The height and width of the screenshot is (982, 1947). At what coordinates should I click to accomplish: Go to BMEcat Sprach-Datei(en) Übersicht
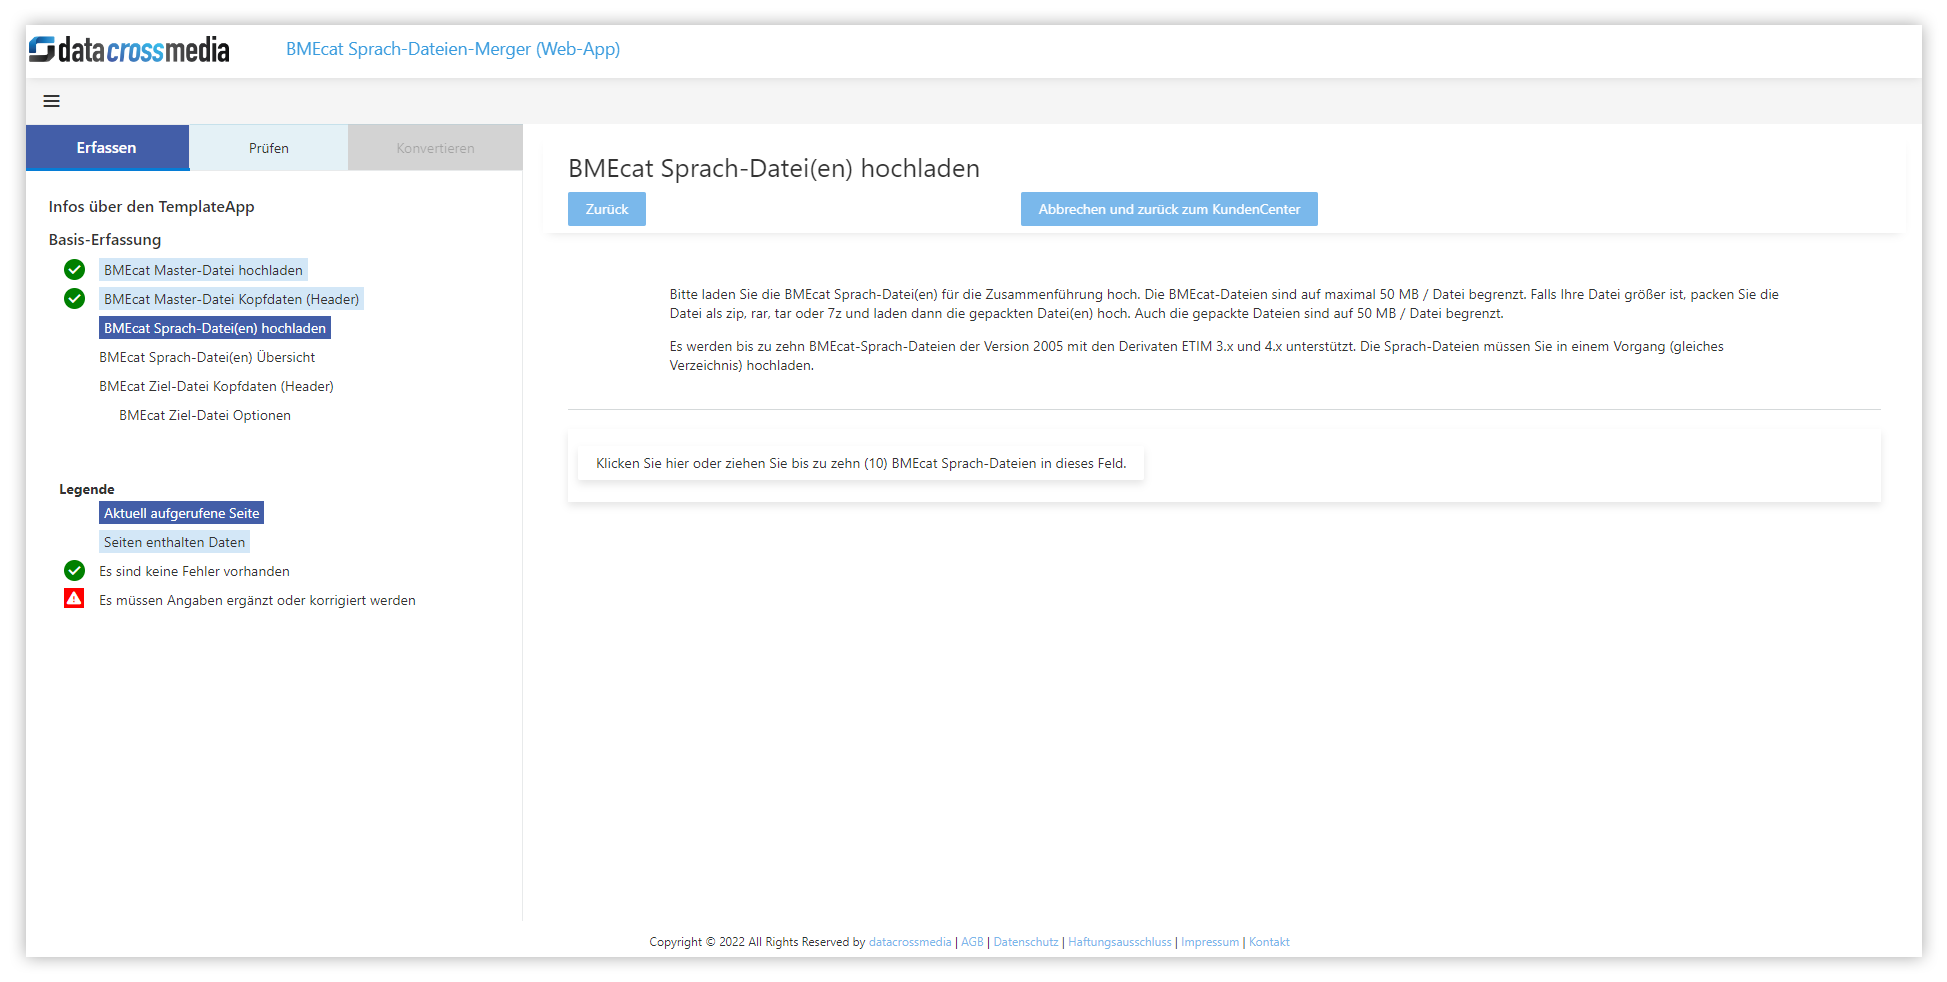tap(207, 357)
